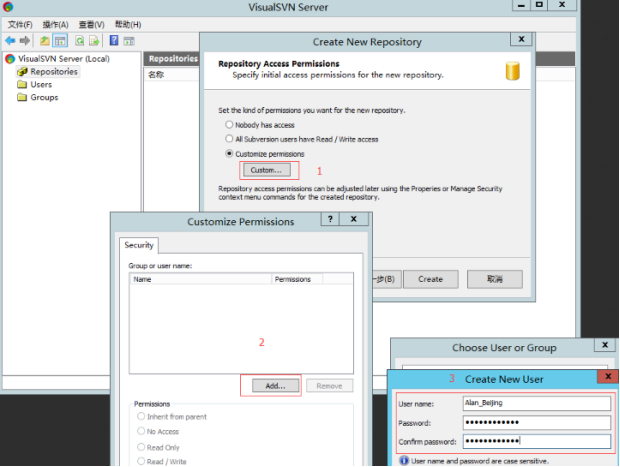Open the 操作(A) menu
This screenshot has width=620, height=467.
pyautogui.click(x=55, y=25)
